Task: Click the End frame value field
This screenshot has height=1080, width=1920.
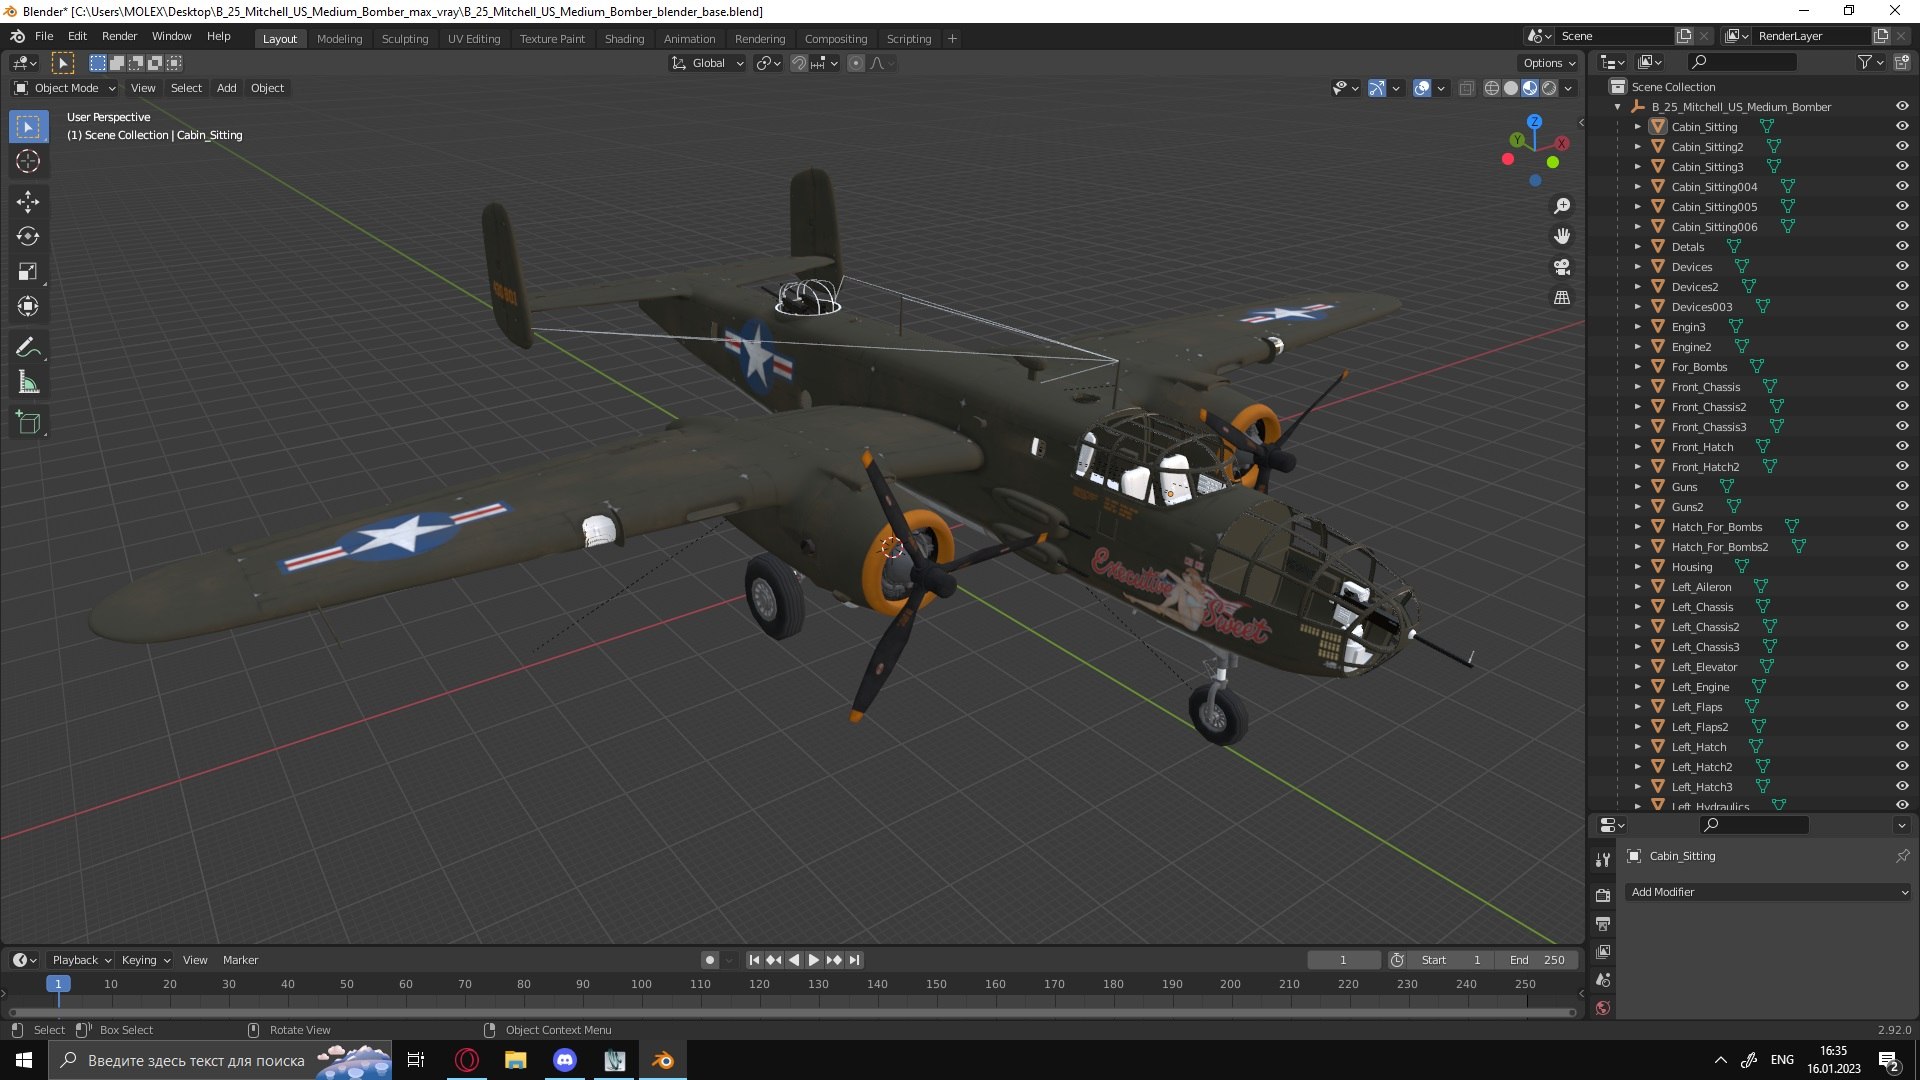Action: (x=1538, y=960)
